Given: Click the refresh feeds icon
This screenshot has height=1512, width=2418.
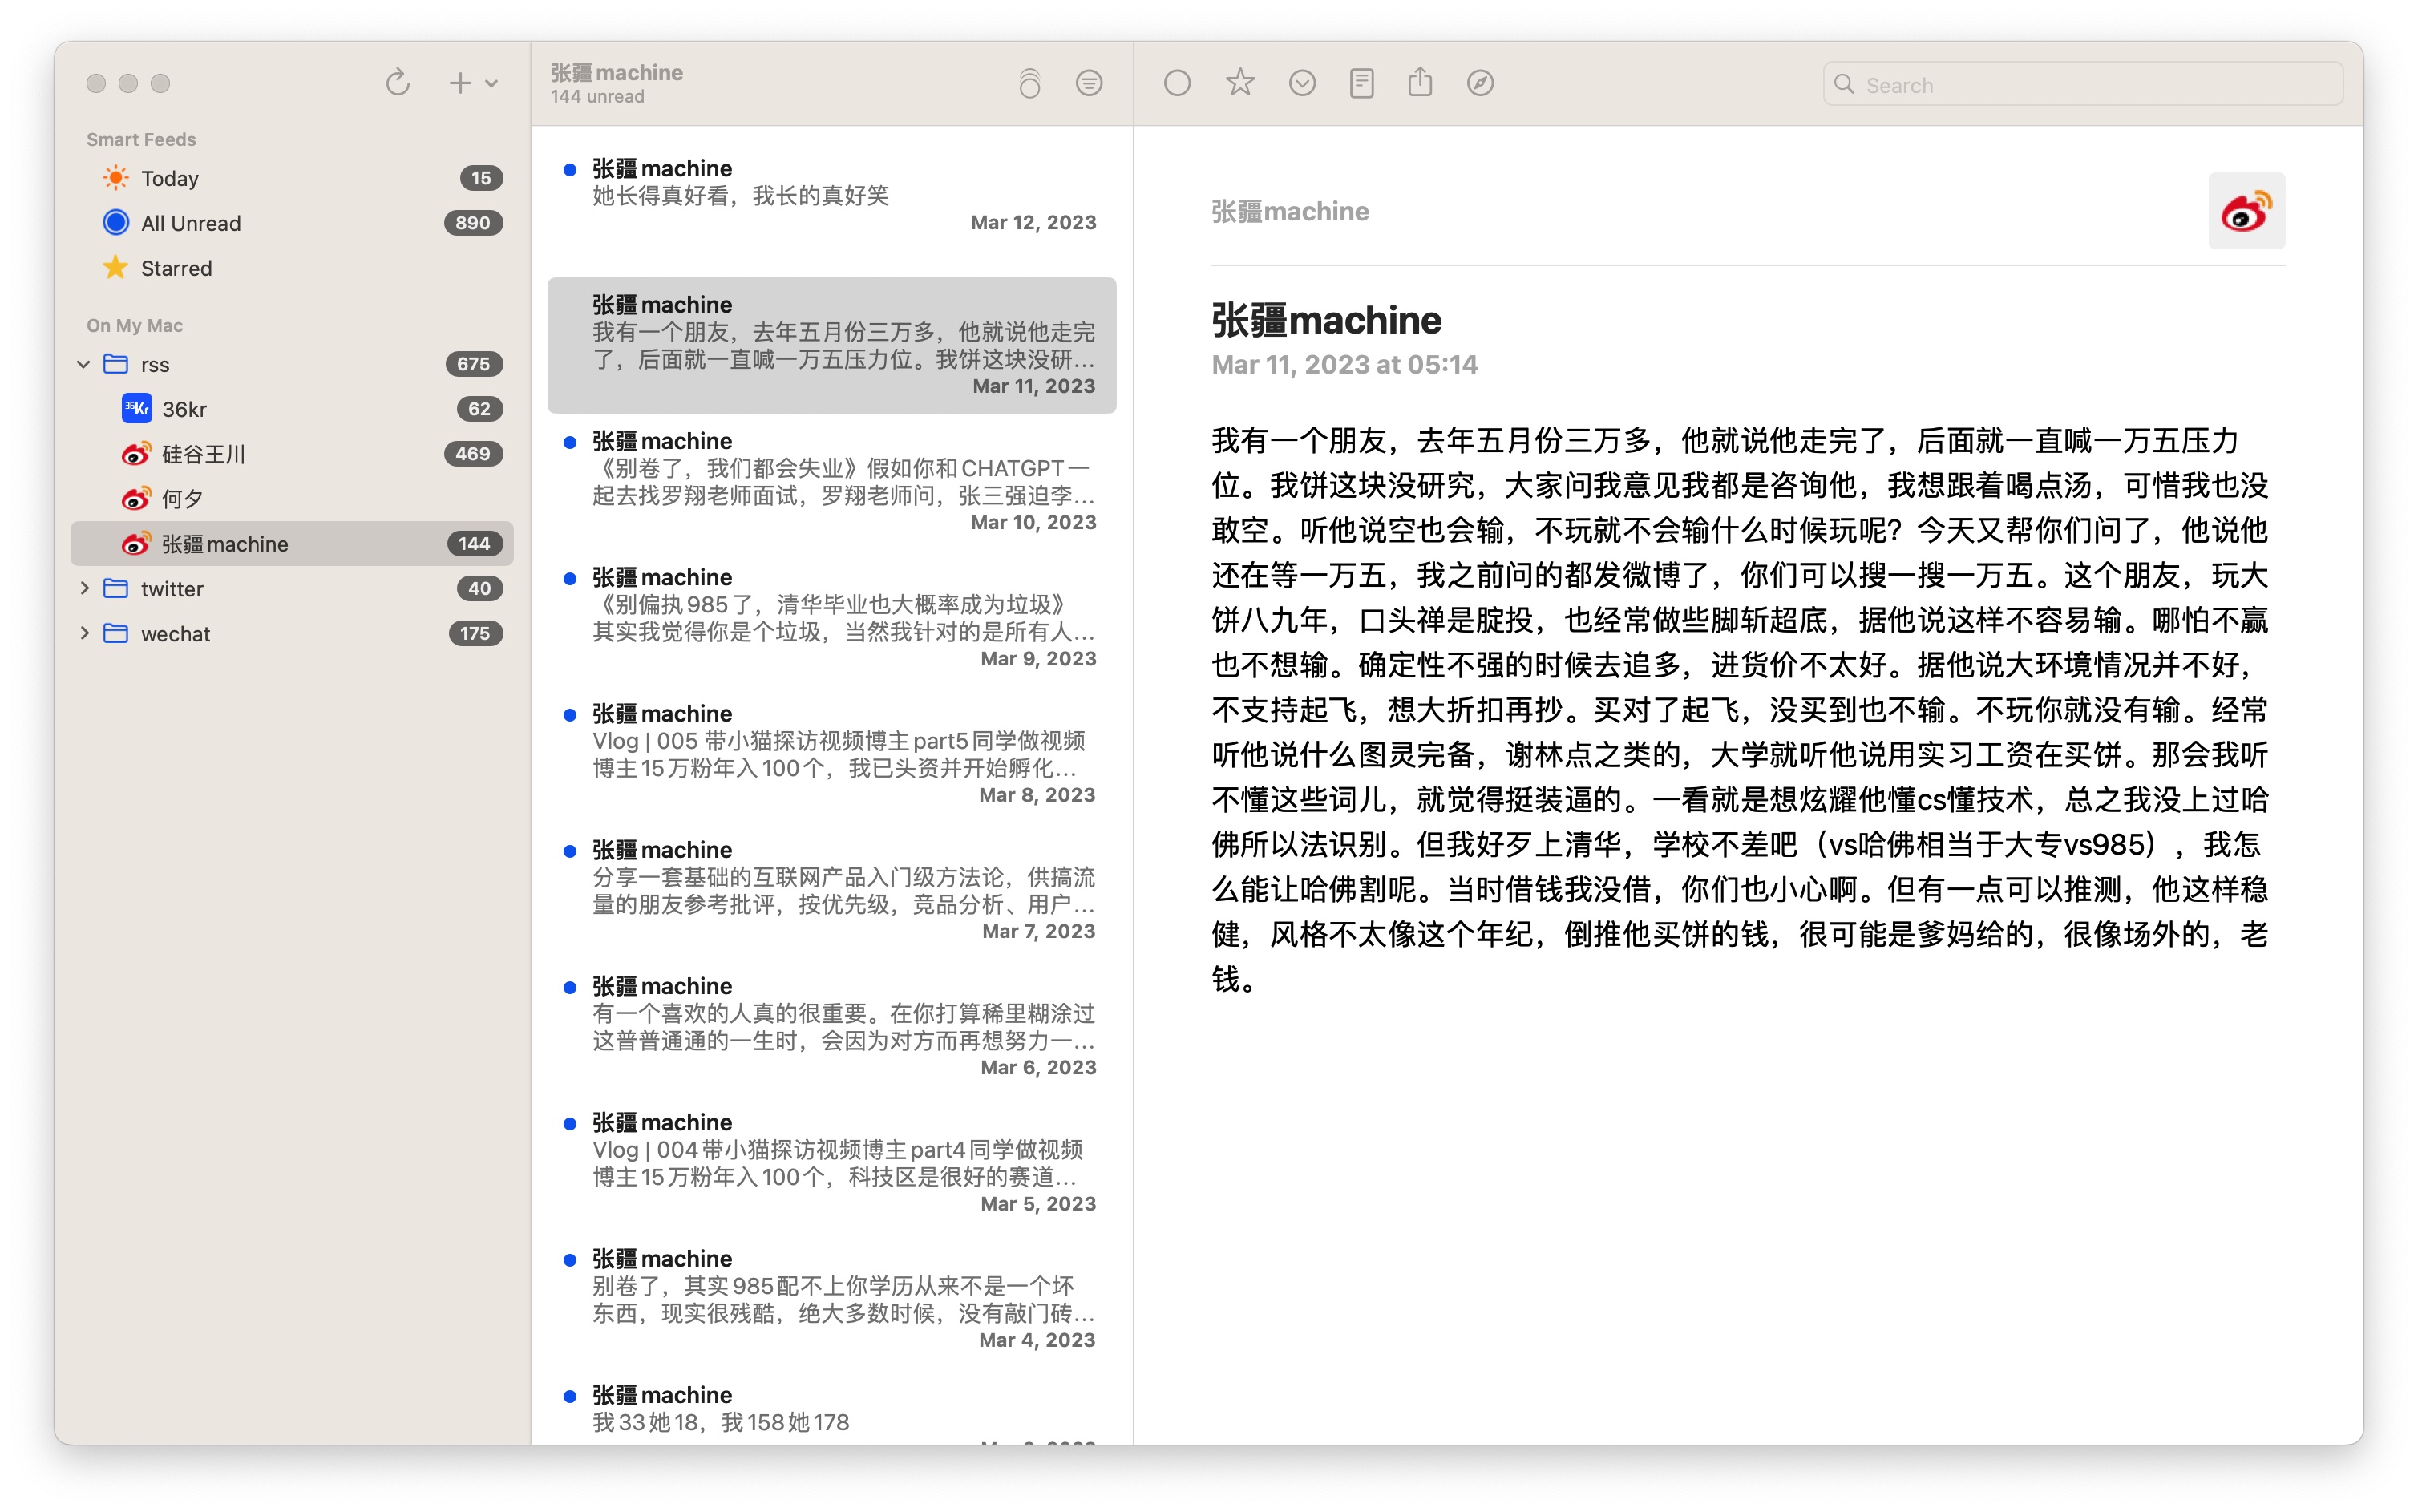Looking at the screenshot, I should 397,83.
